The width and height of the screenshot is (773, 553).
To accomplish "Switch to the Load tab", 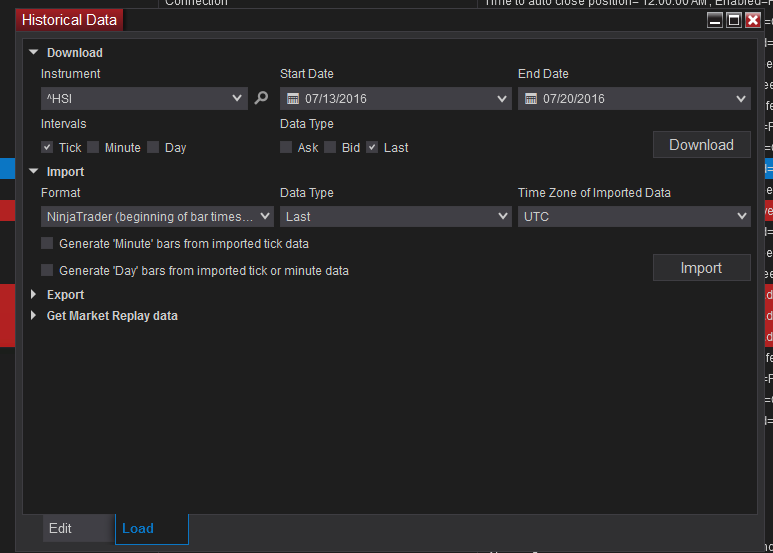I will (x=152, y=529).
